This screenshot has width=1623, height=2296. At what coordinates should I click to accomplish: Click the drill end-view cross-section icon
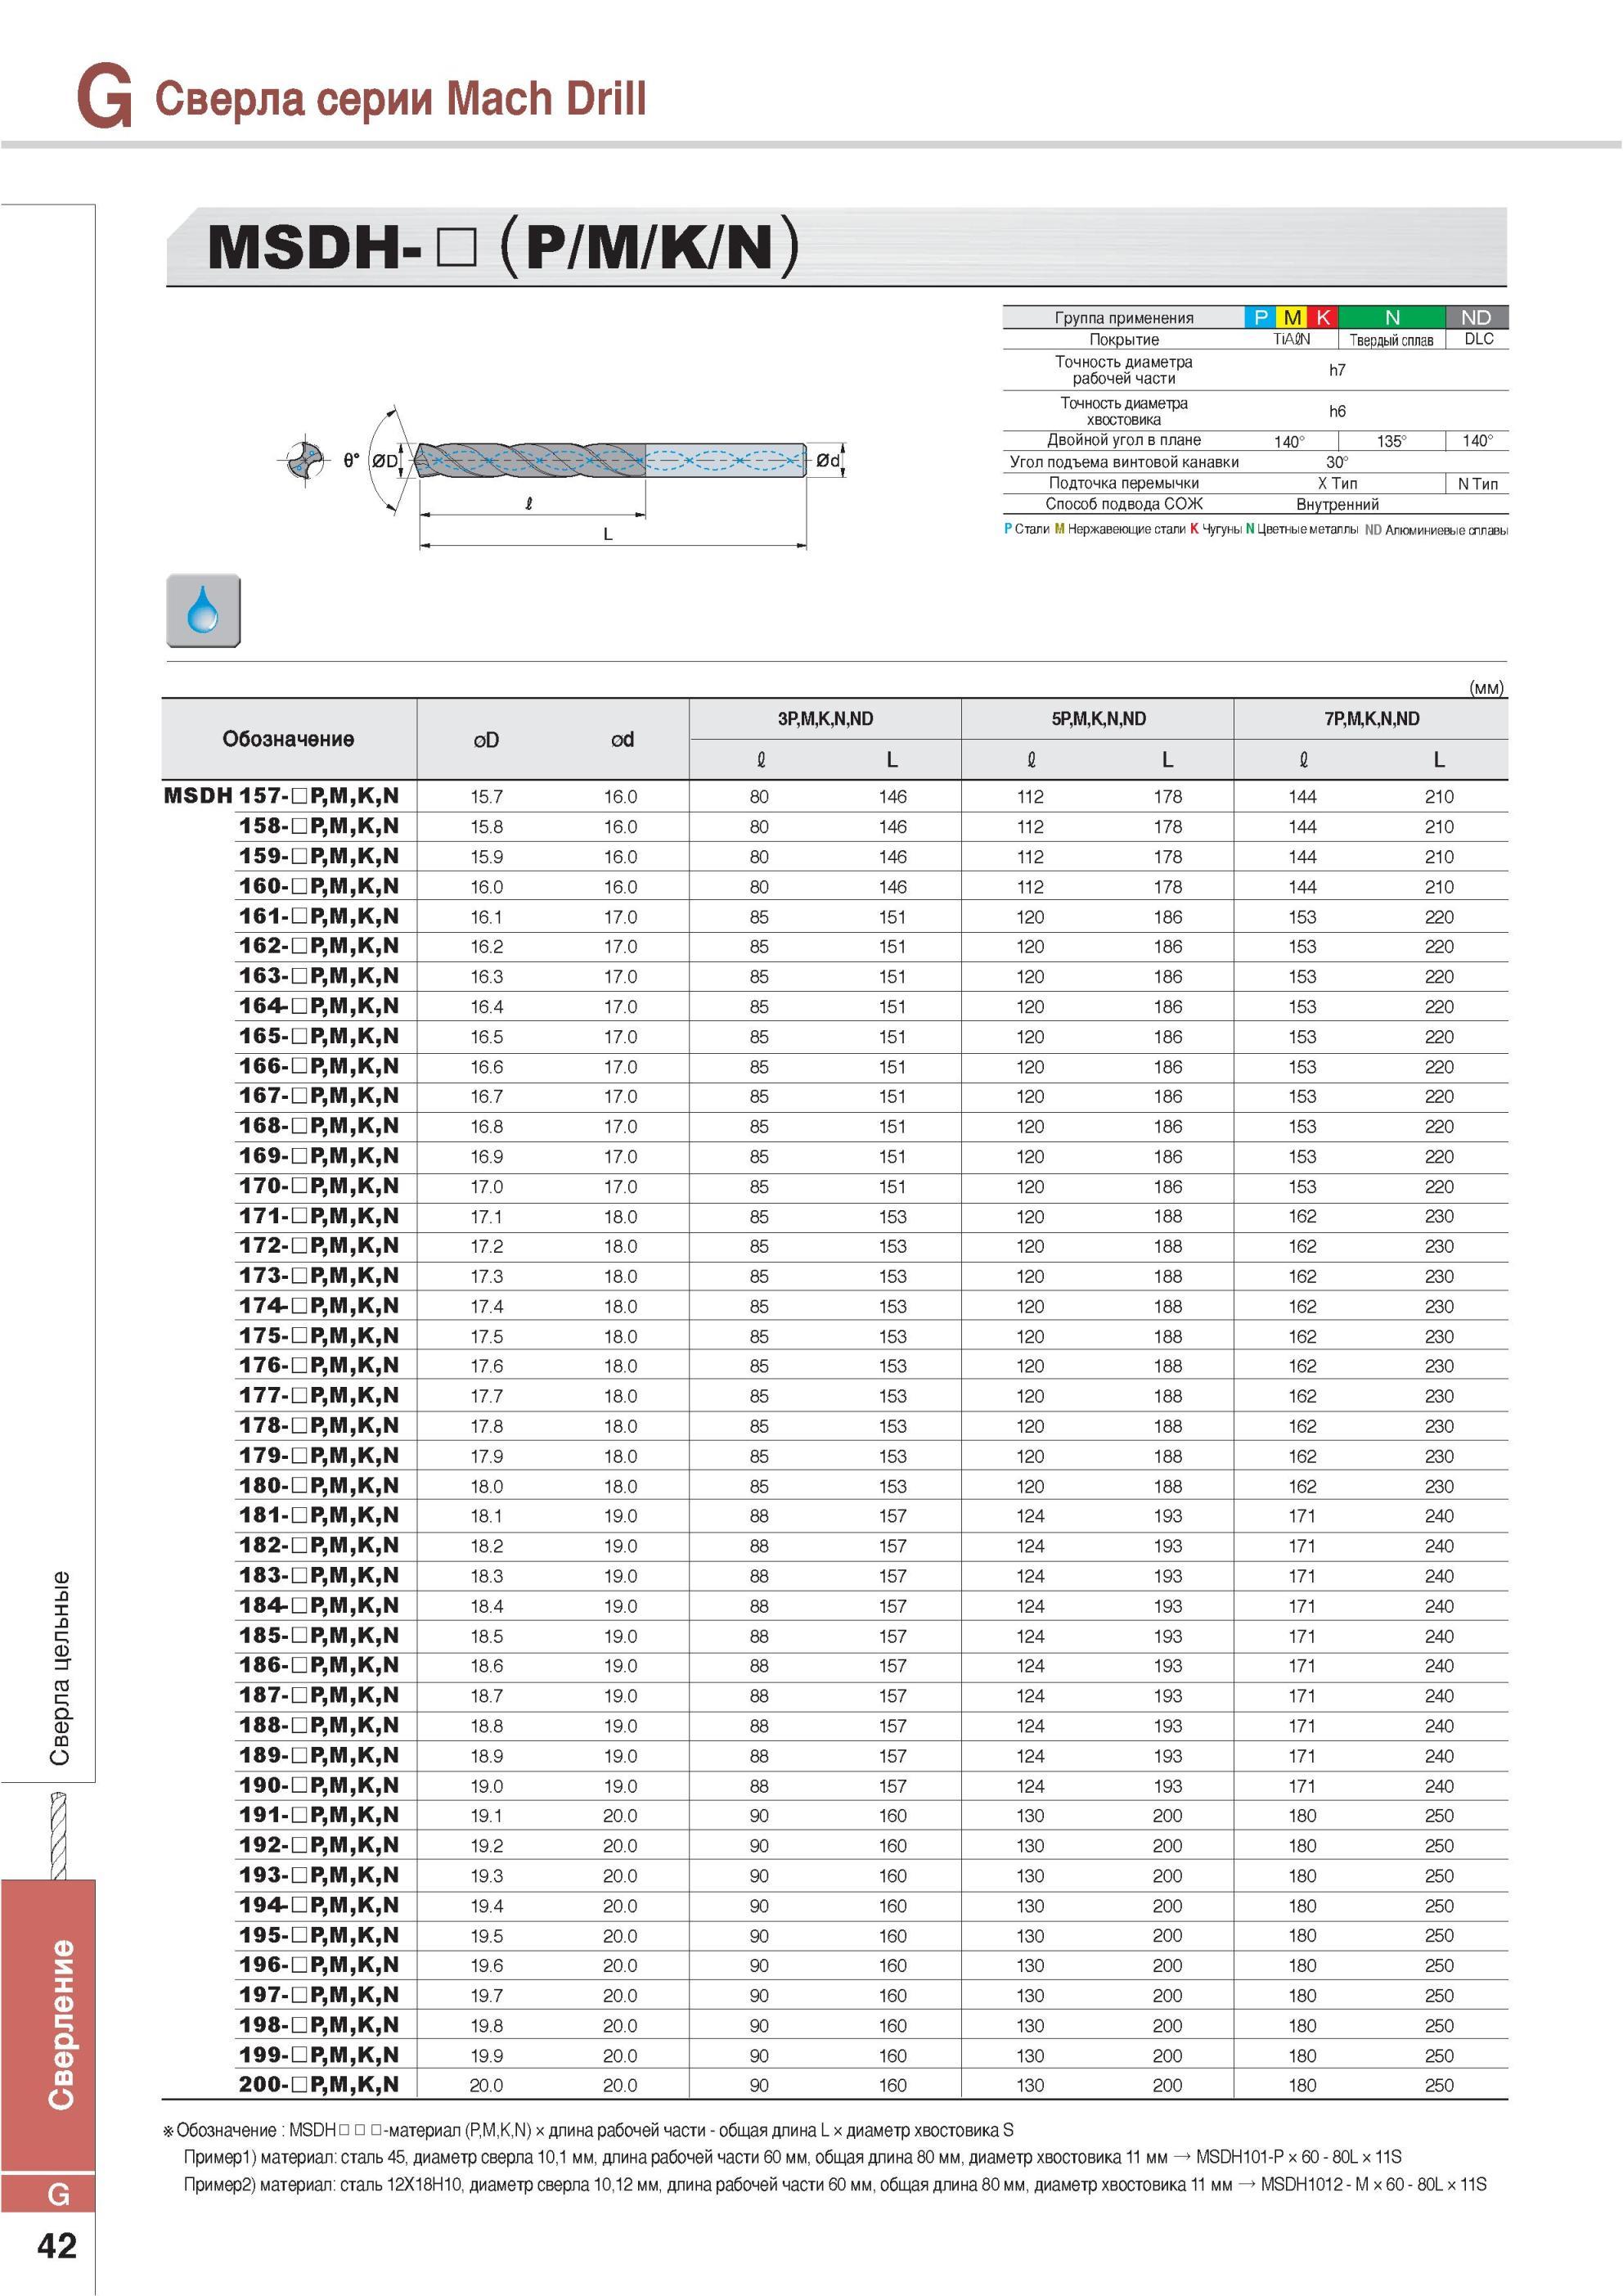(x=306, y=460)
